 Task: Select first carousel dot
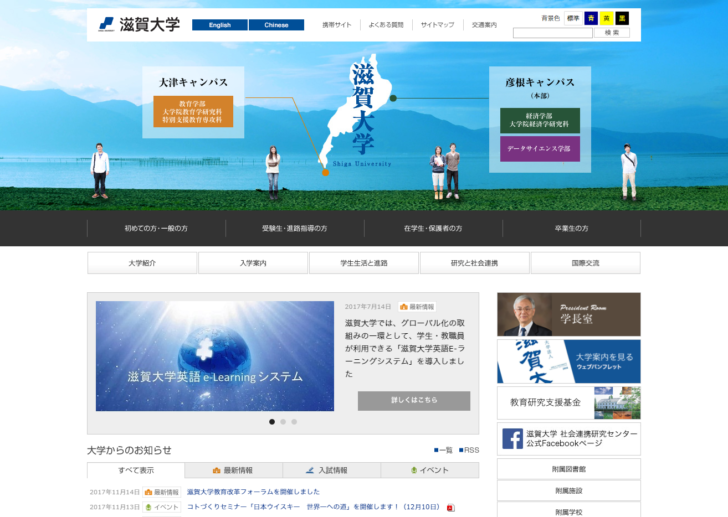[x=272, y=422]
